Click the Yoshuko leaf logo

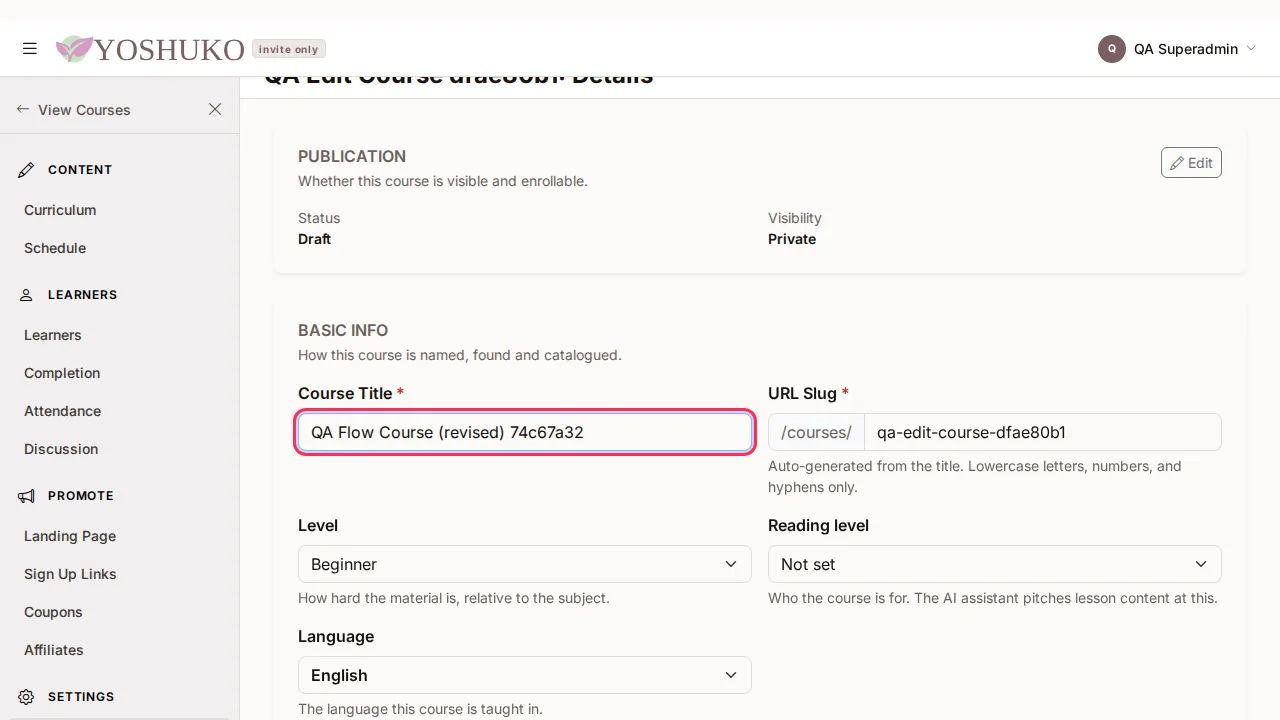pos(73,49)
